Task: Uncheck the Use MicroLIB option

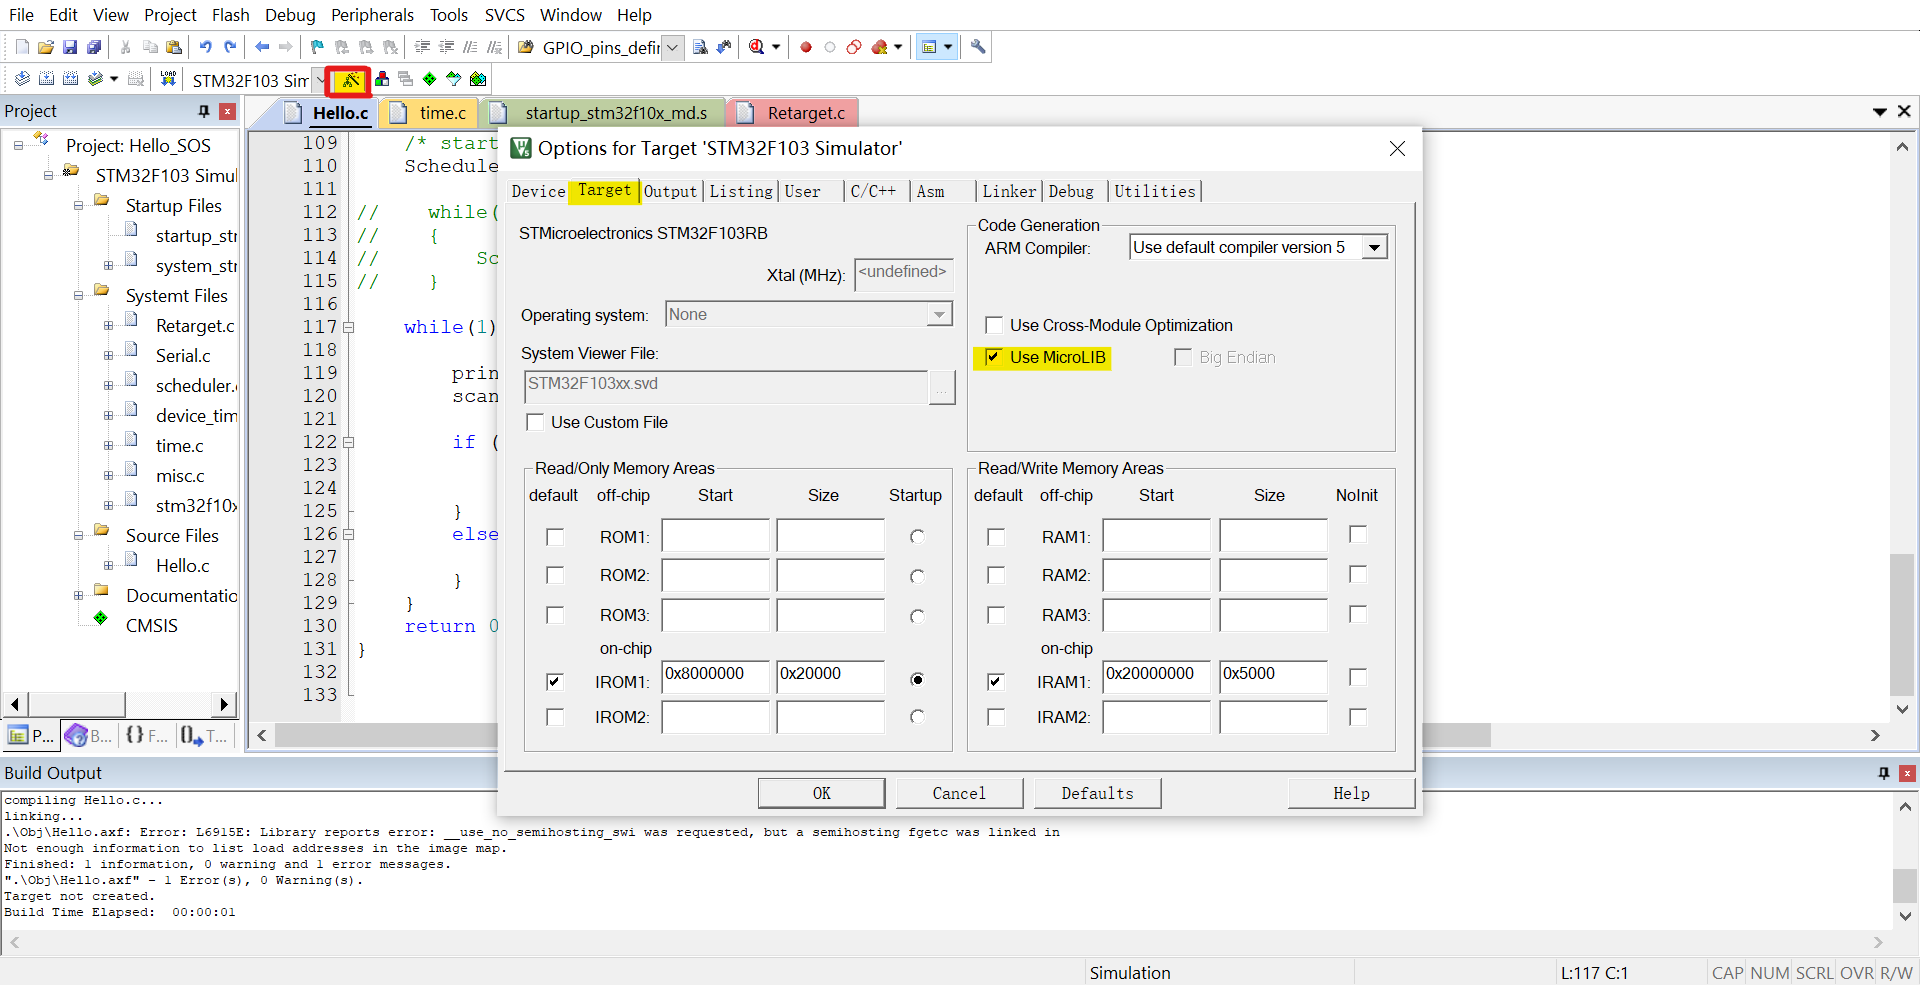Action: tap(993, 357)
